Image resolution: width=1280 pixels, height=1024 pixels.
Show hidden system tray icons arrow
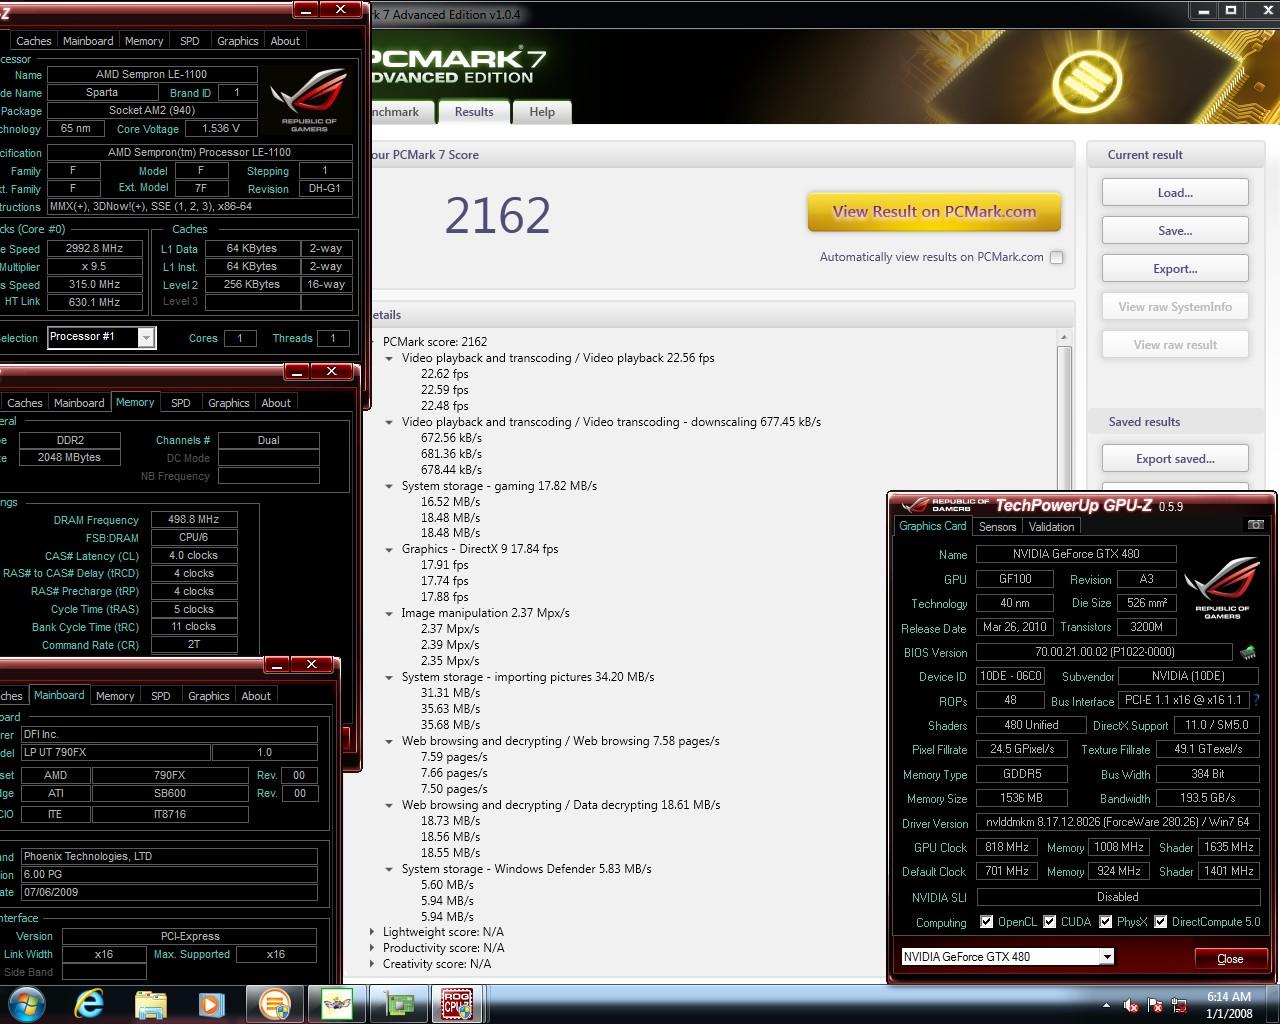[1106, 1005]
